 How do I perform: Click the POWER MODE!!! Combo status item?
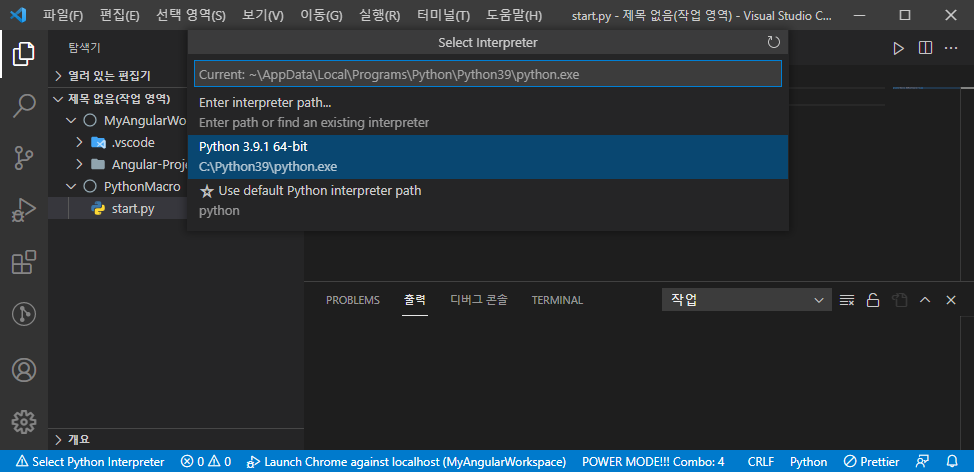pos(653,462)
